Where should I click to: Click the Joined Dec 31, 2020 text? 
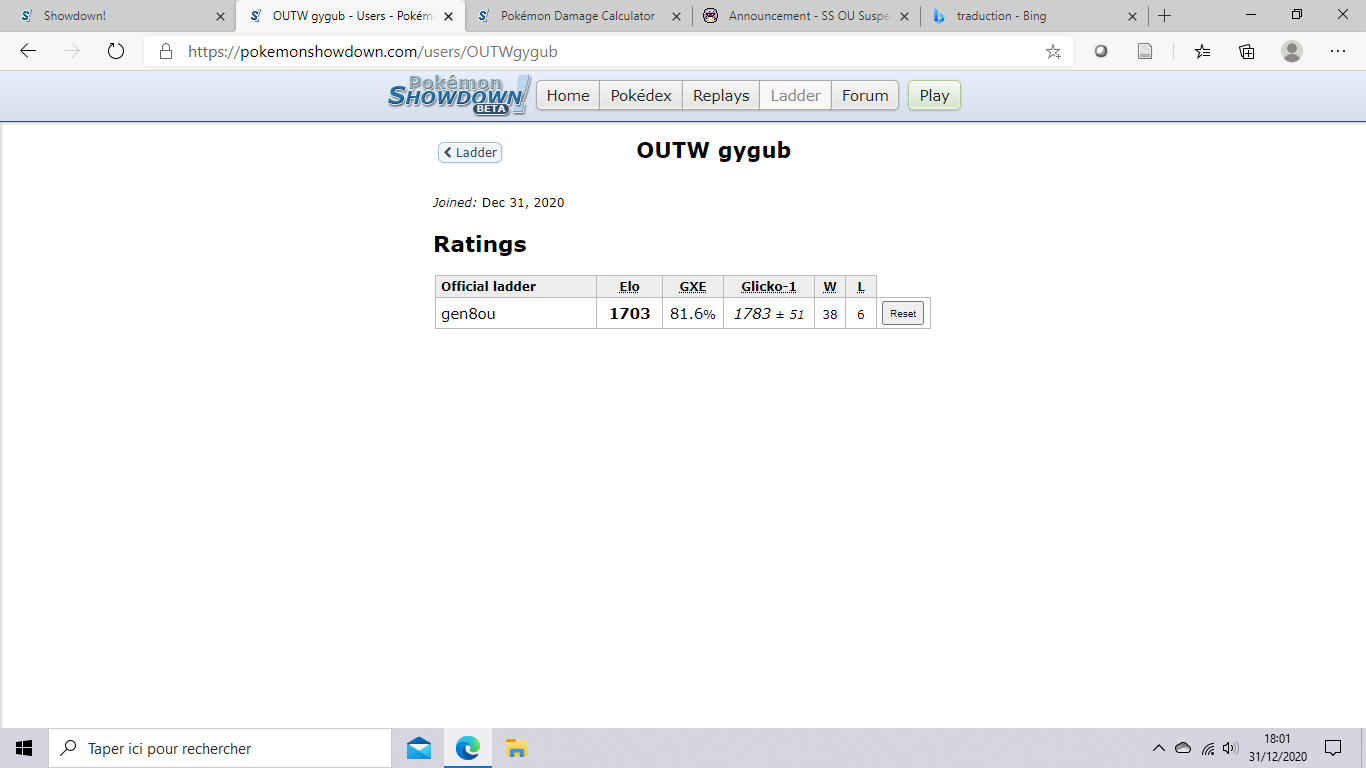point(499,203)
